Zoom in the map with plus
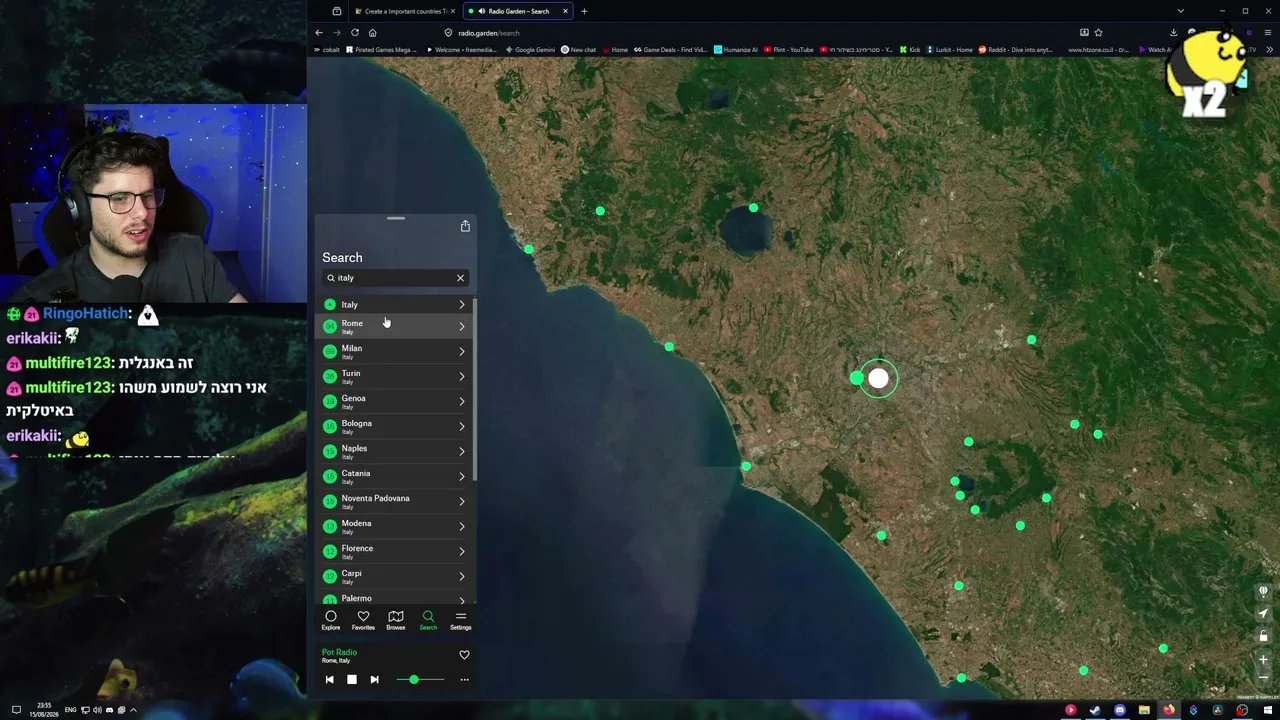The height and width of the screenshot is (720, 1280). point(1263,660)
